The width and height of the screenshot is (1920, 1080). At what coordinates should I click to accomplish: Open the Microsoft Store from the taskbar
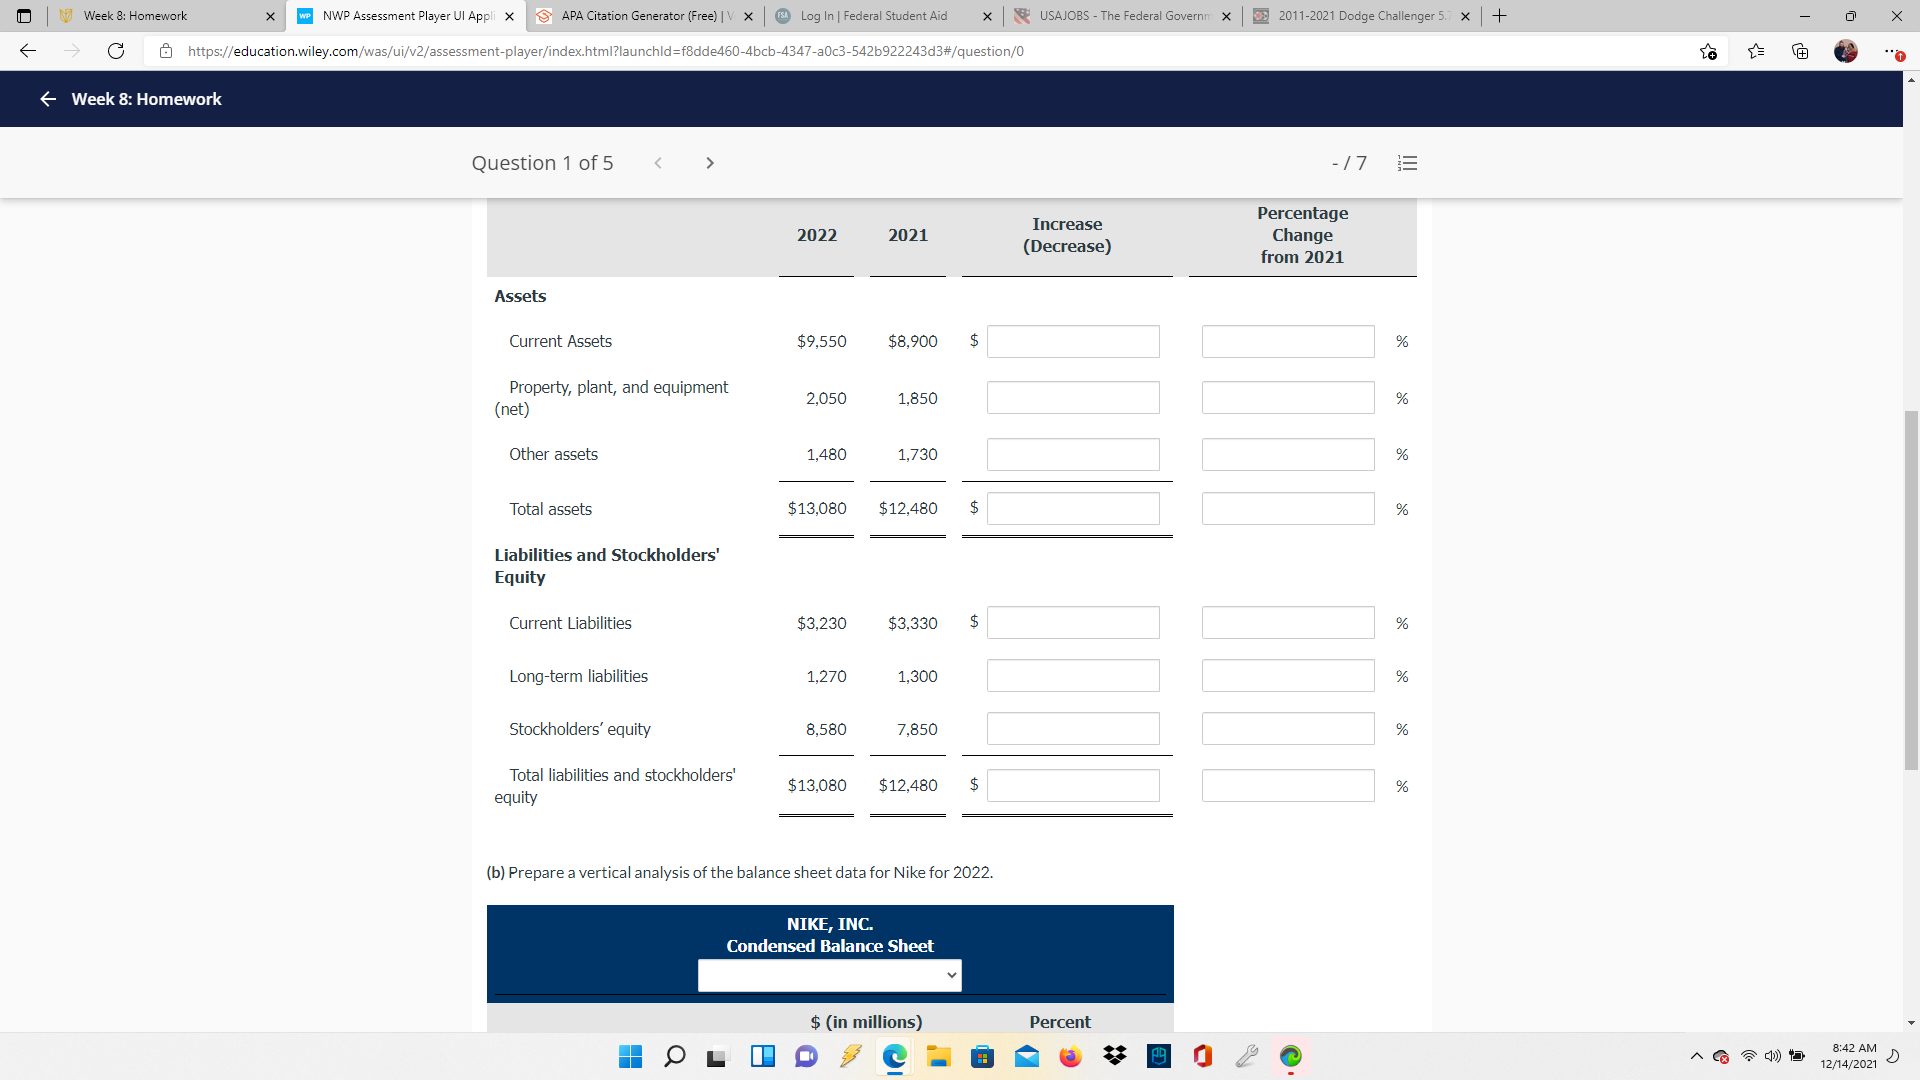(x=983, y=1057)
